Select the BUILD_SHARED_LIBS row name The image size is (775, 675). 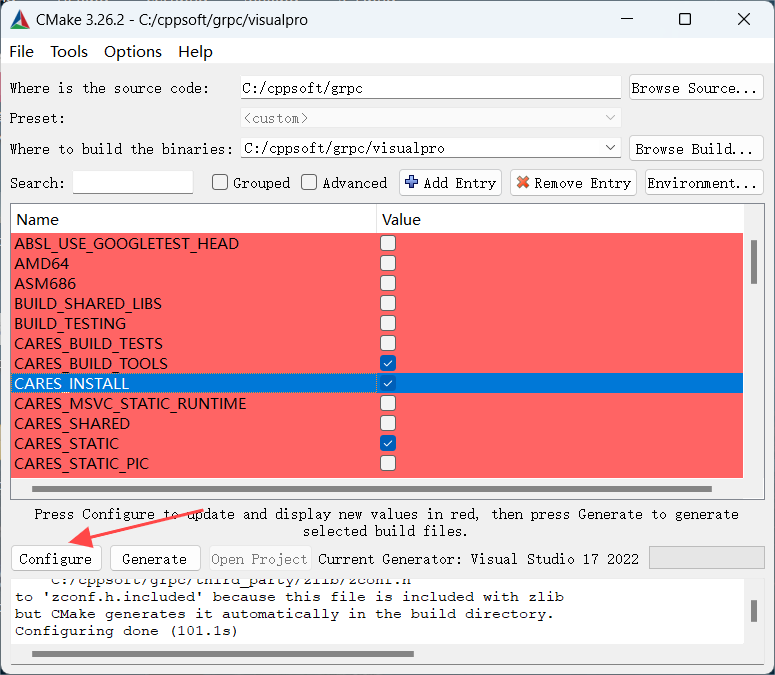[88, 303]
